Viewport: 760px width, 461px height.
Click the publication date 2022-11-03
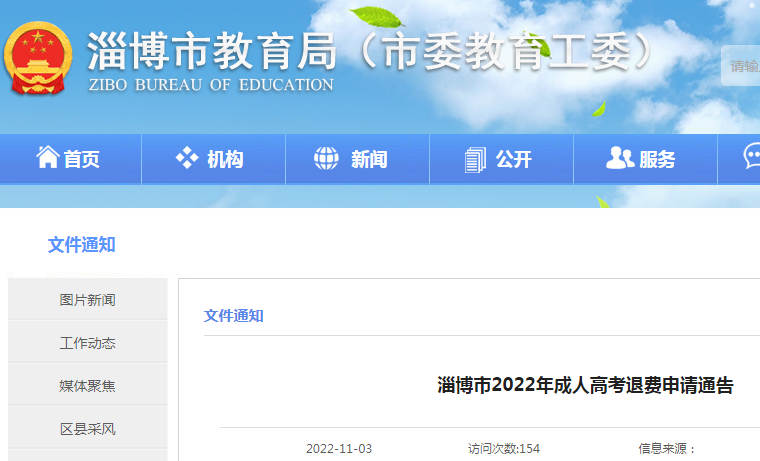pyautogui.click(x=339, y=449)
